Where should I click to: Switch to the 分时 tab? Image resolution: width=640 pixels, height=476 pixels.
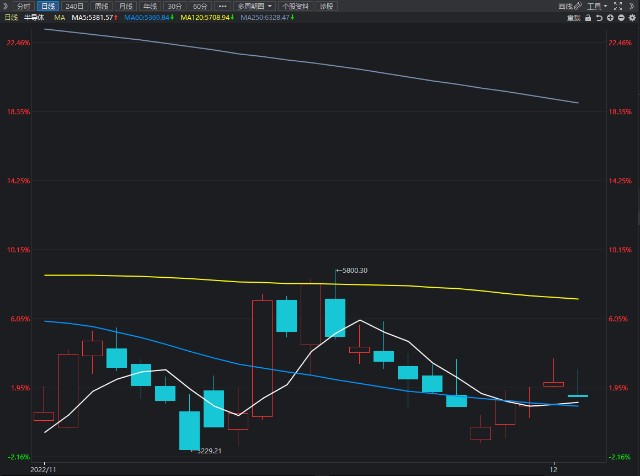pos(23,6)
